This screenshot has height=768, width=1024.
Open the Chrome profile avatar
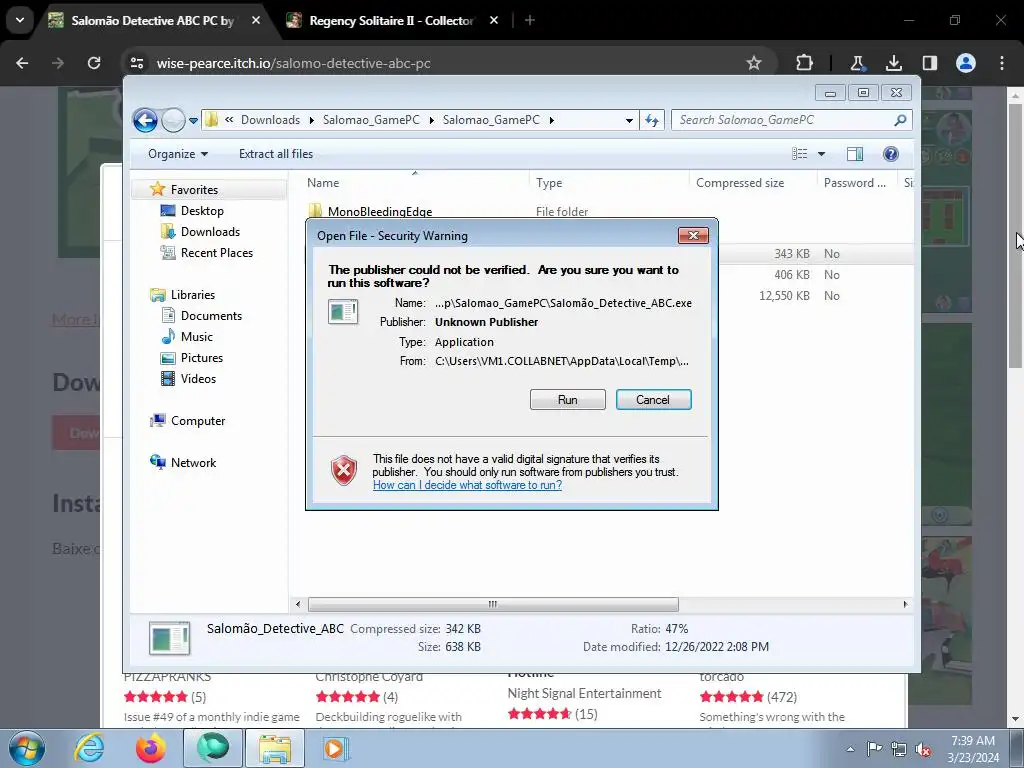point(966,63)
